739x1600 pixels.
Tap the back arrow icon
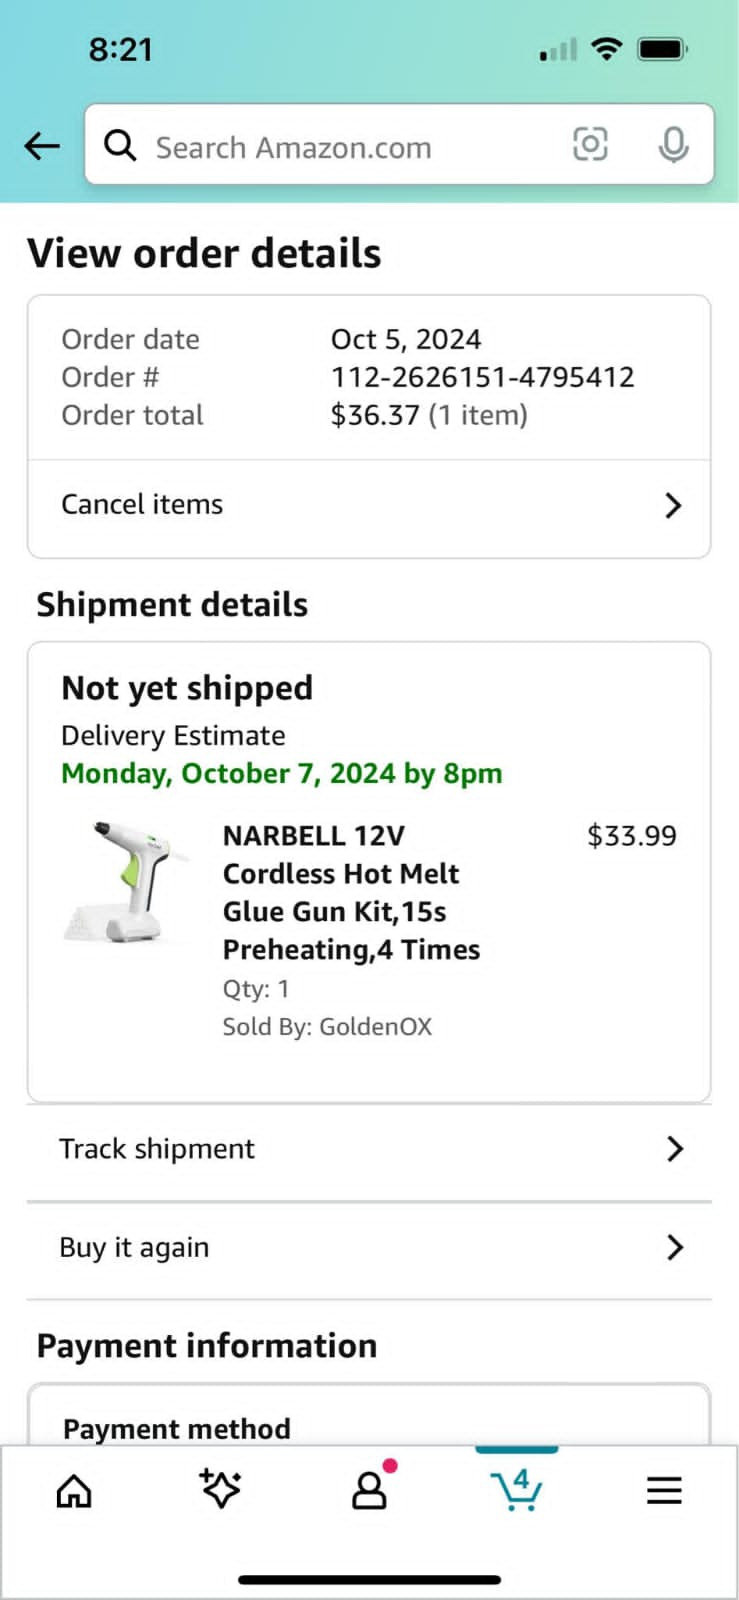[x=42, y=146]
